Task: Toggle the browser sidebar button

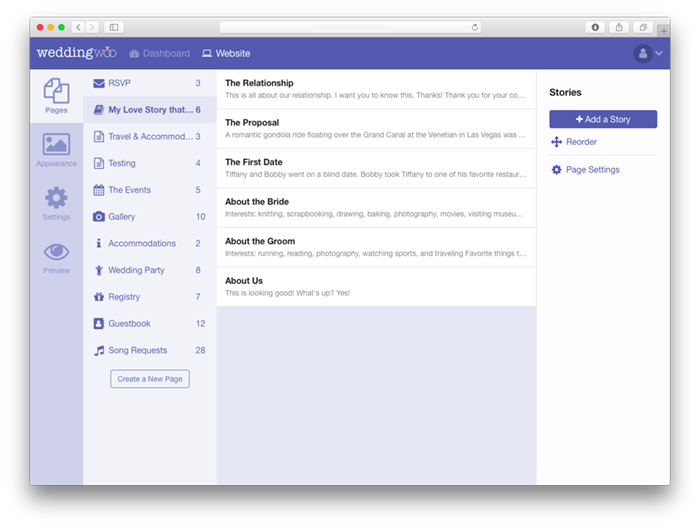Action: pos(114,27)
